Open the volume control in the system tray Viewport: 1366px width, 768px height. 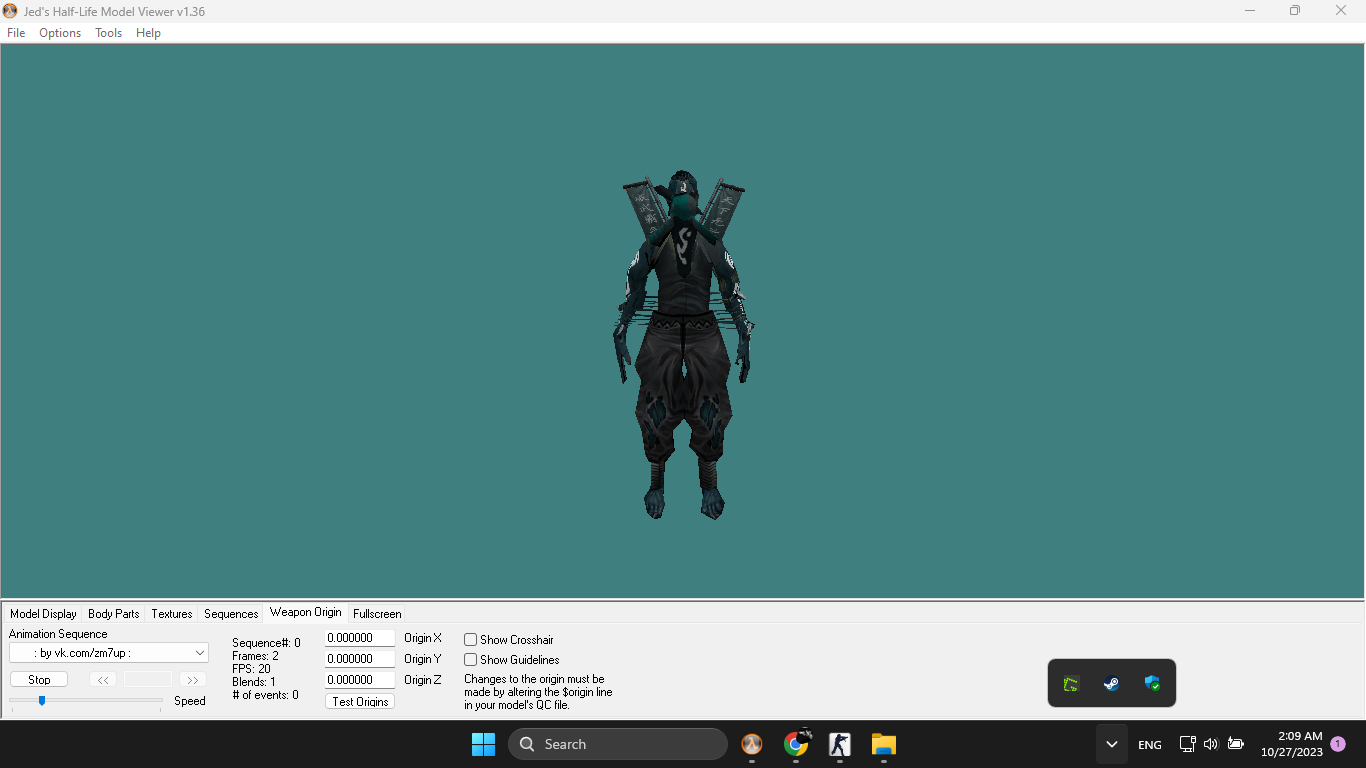1211,744
